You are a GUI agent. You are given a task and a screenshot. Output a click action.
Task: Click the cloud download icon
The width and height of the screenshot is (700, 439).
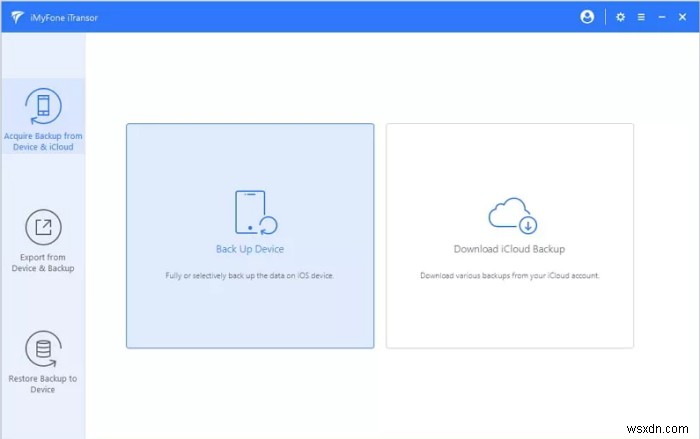click(512, 215)
